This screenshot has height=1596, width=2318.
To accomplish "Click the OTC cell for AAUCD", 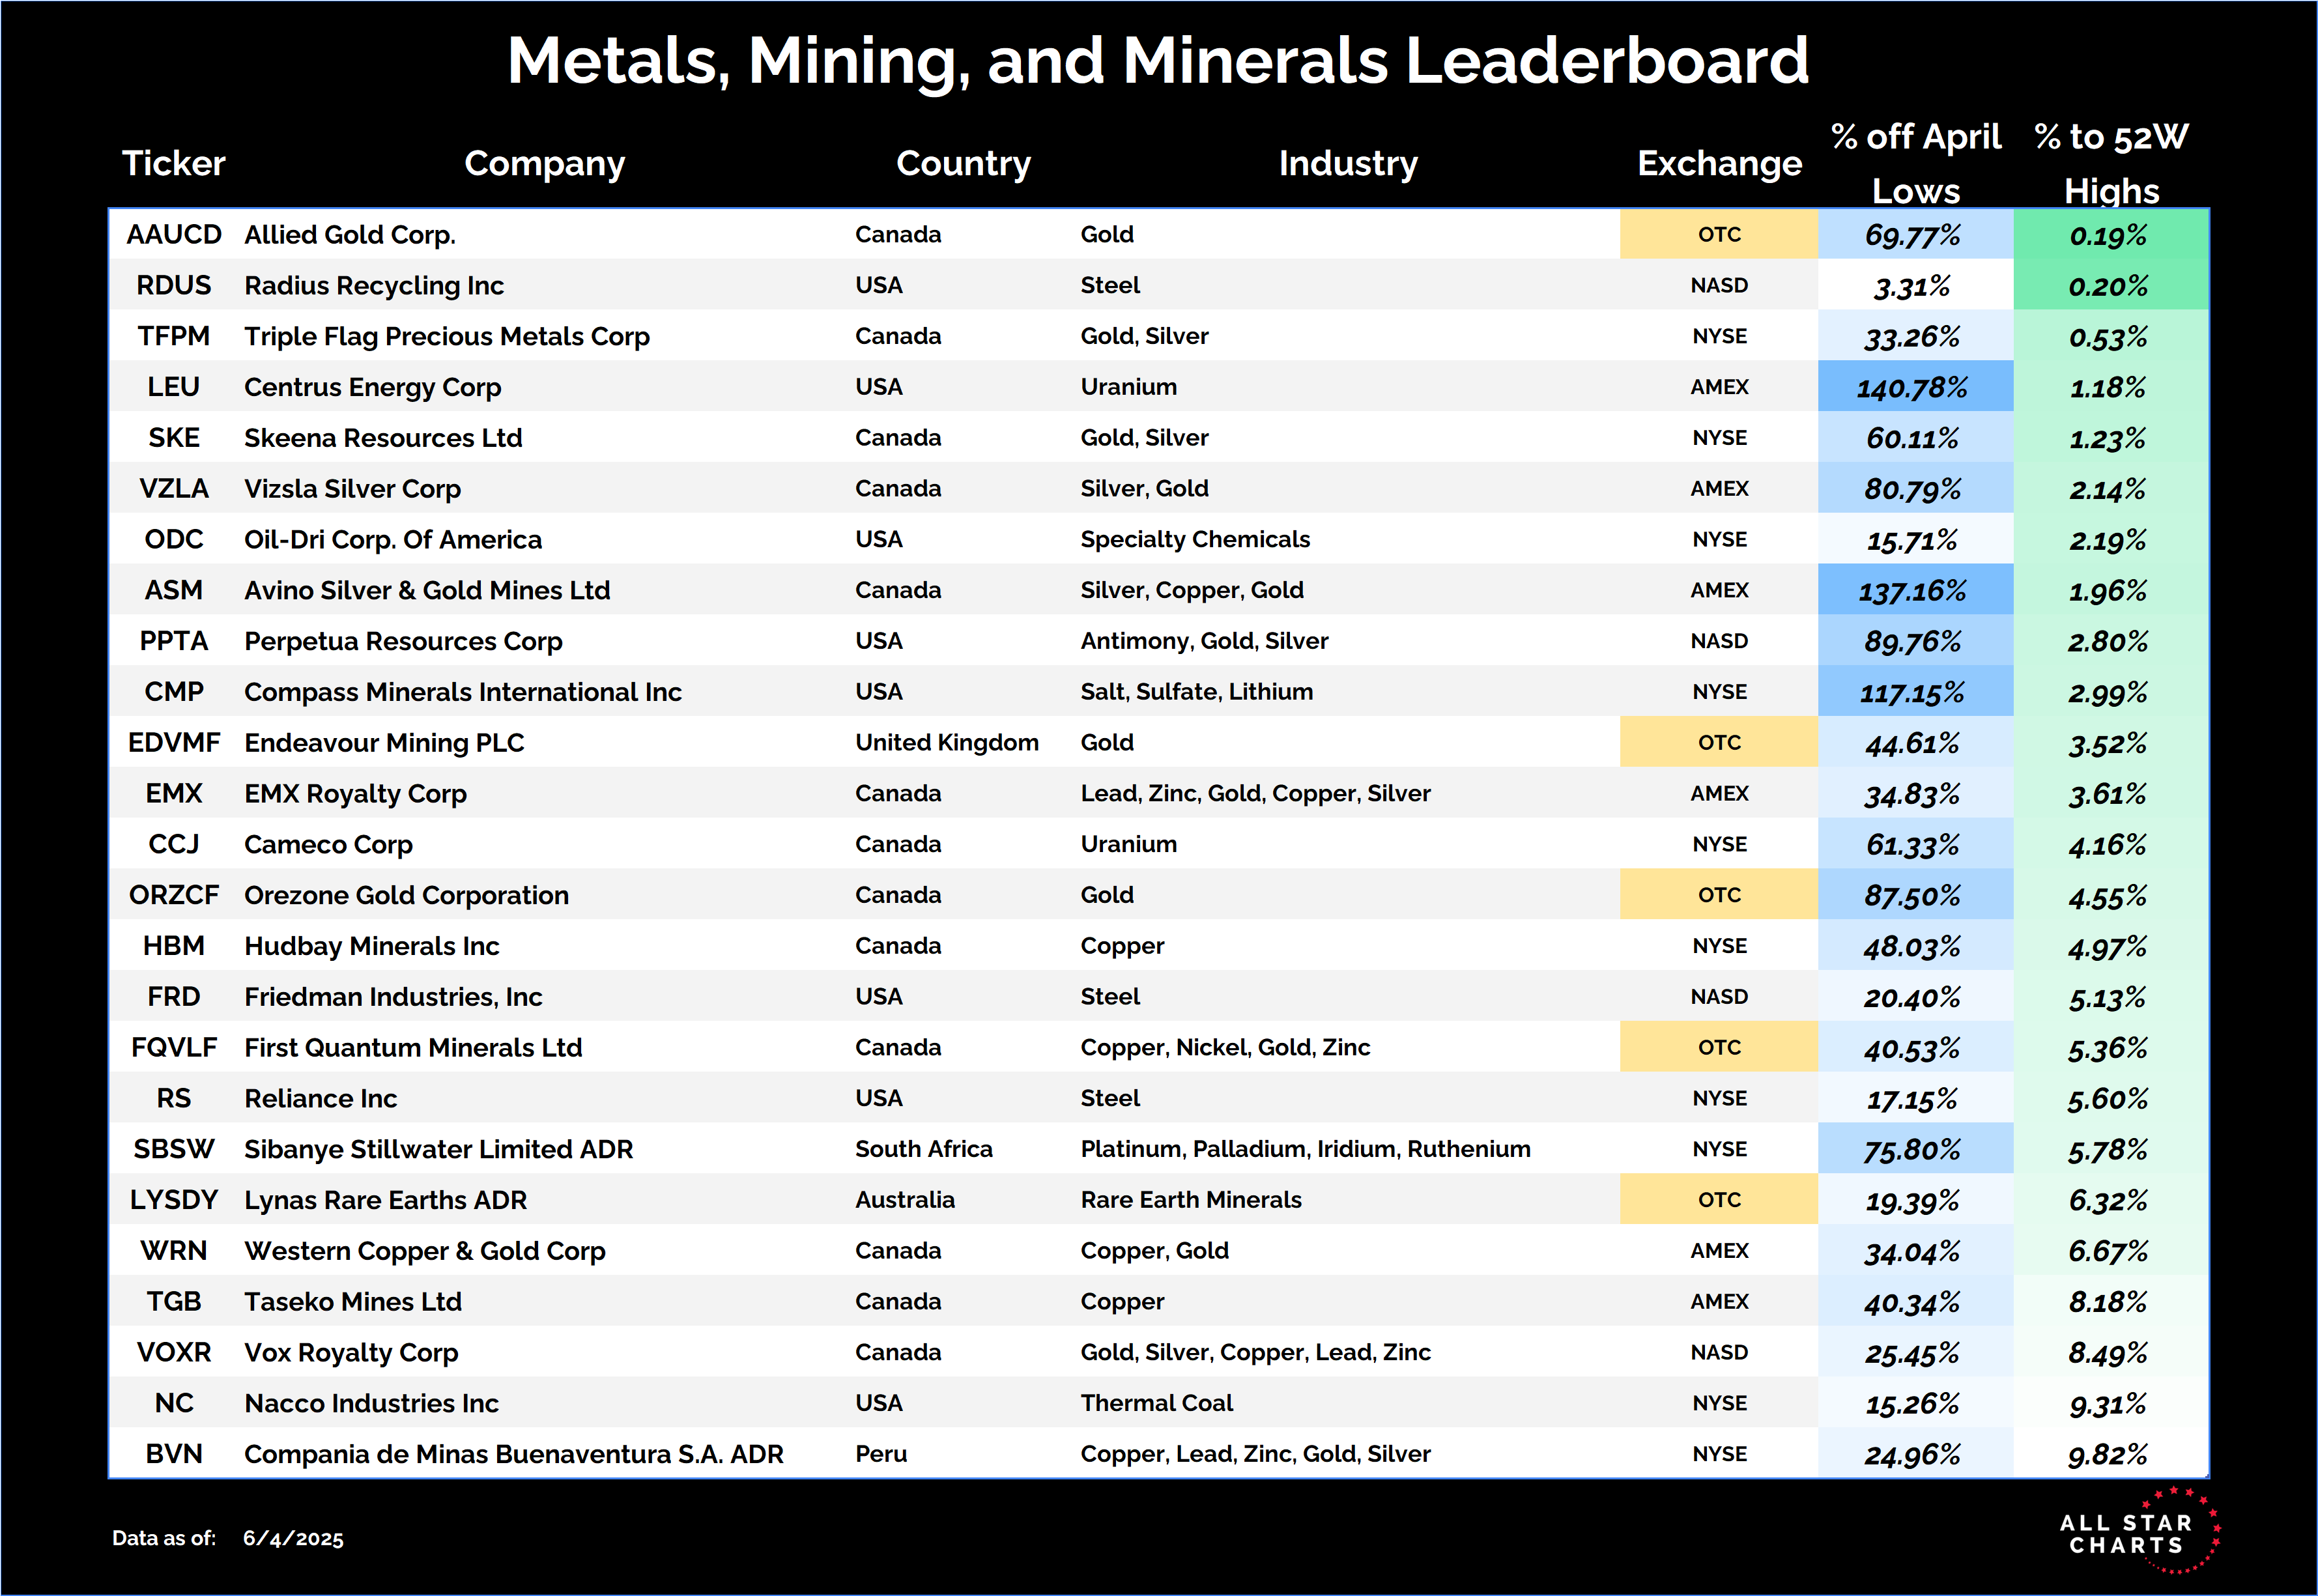I will 1719,234.
